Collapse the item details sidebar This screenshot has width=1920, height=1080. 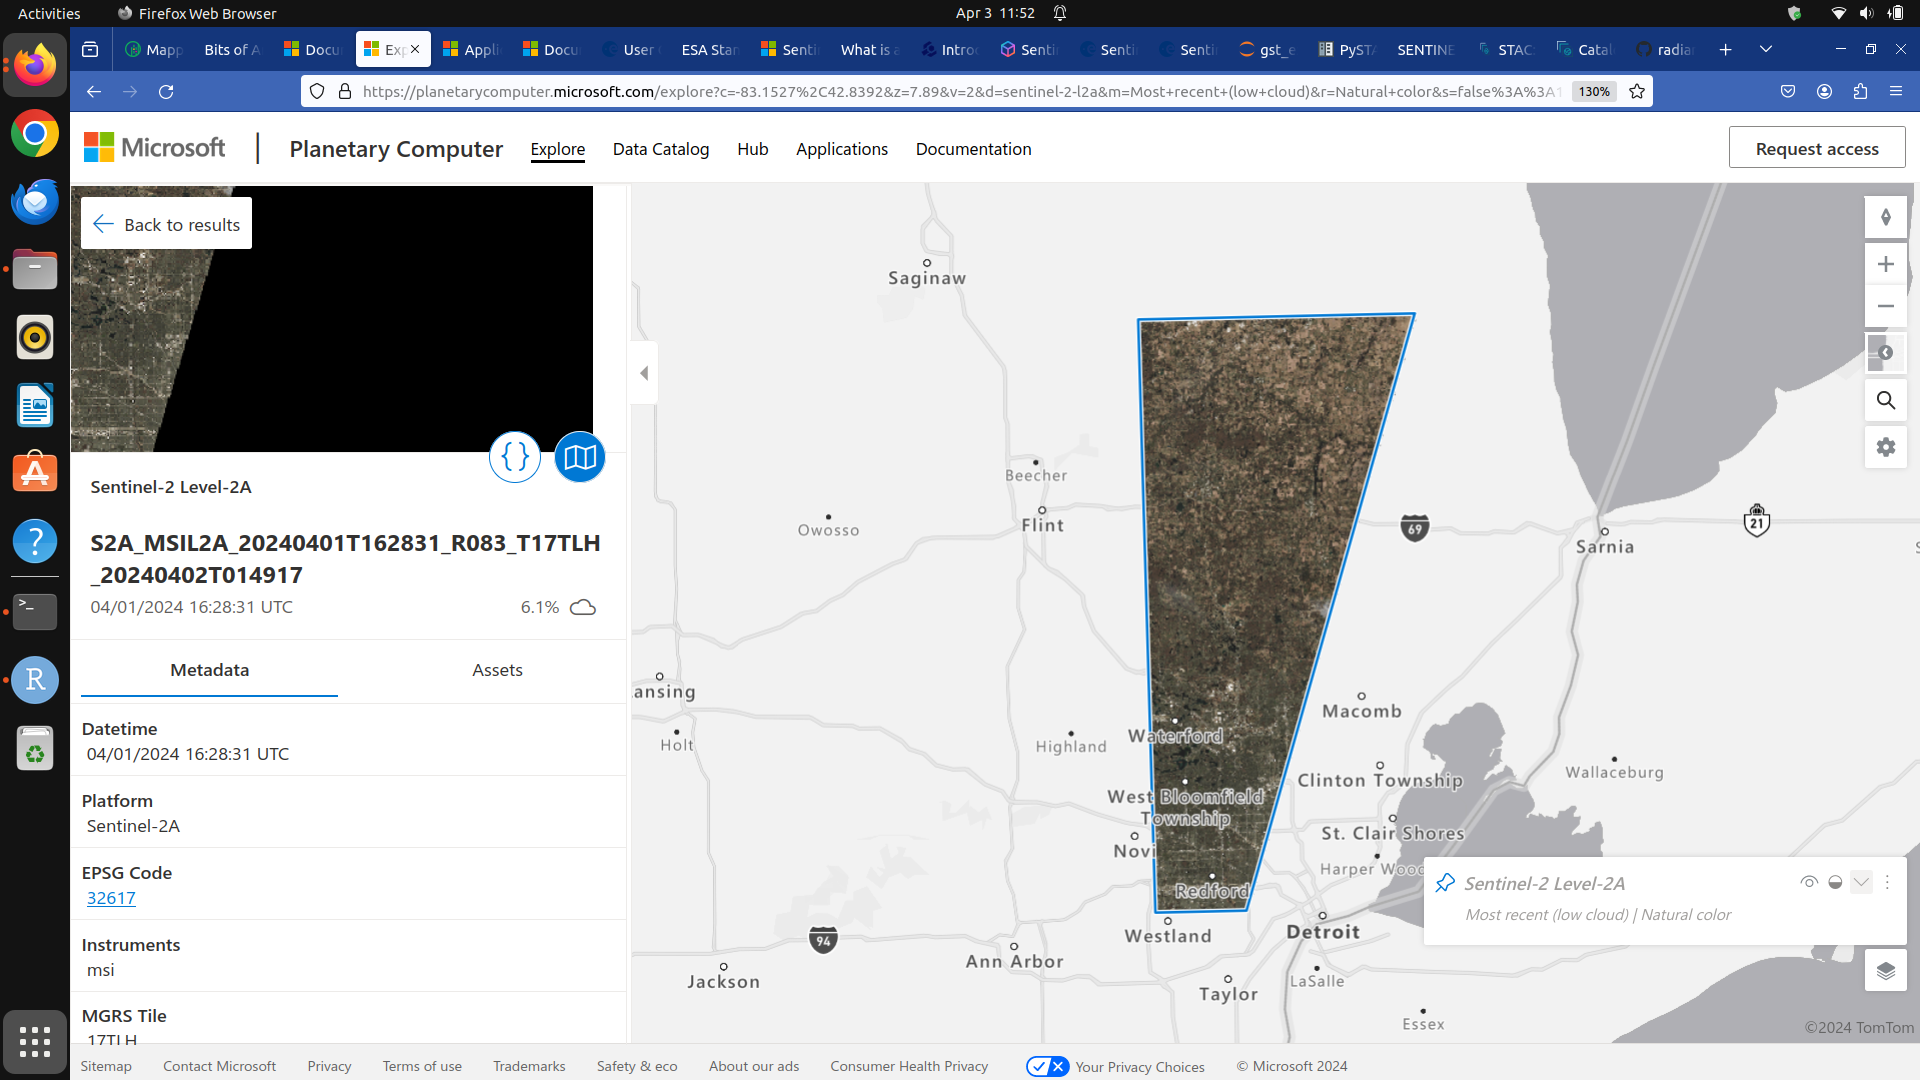click(x=643, y=372)
